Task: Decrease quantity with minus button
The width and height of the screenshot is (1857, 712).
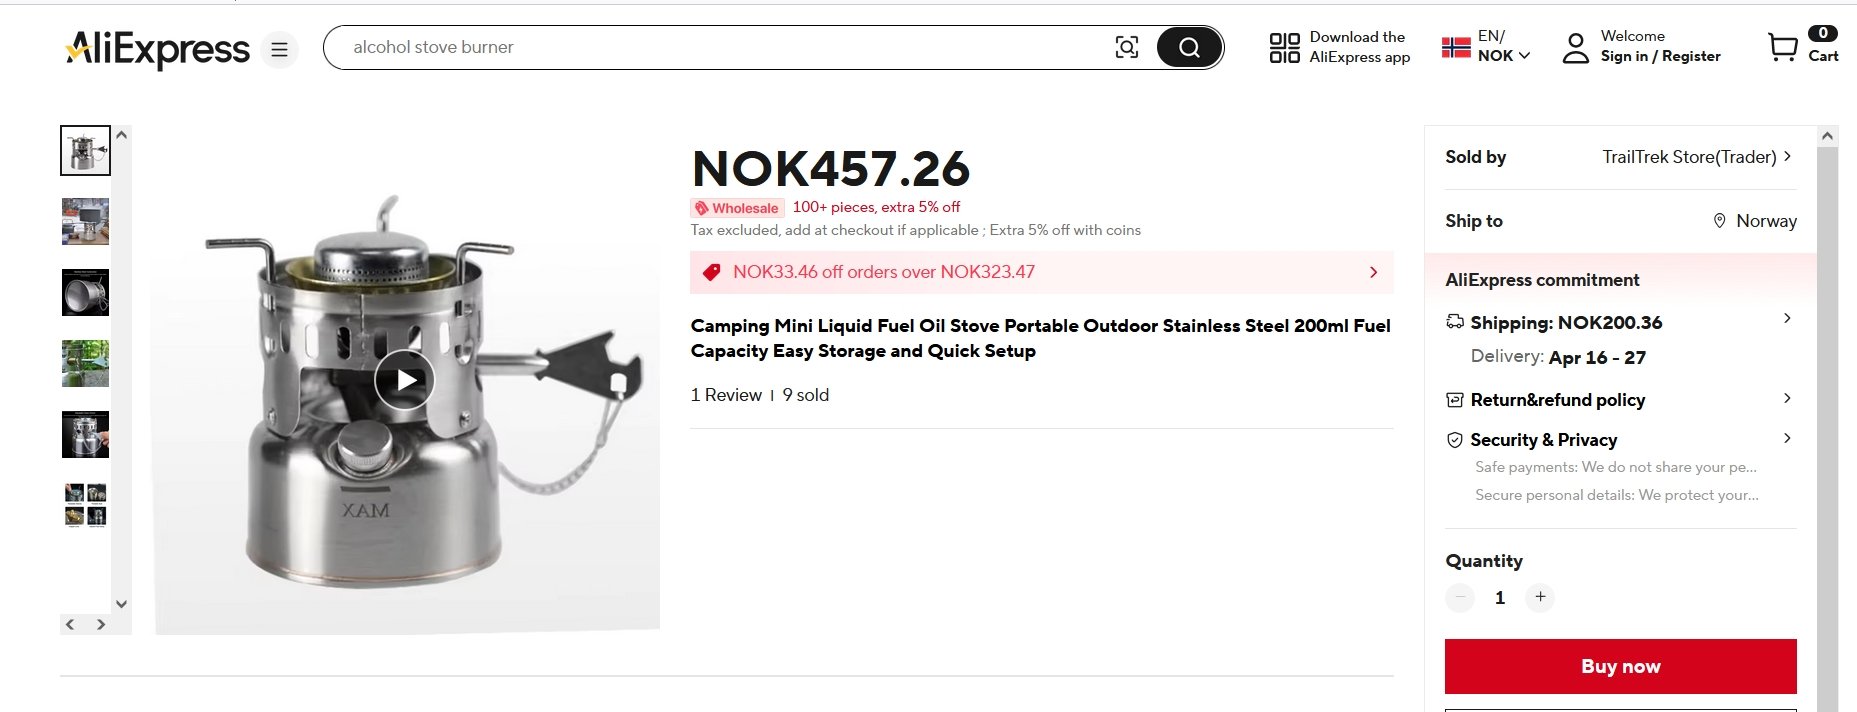Action: click(1460, 597)
